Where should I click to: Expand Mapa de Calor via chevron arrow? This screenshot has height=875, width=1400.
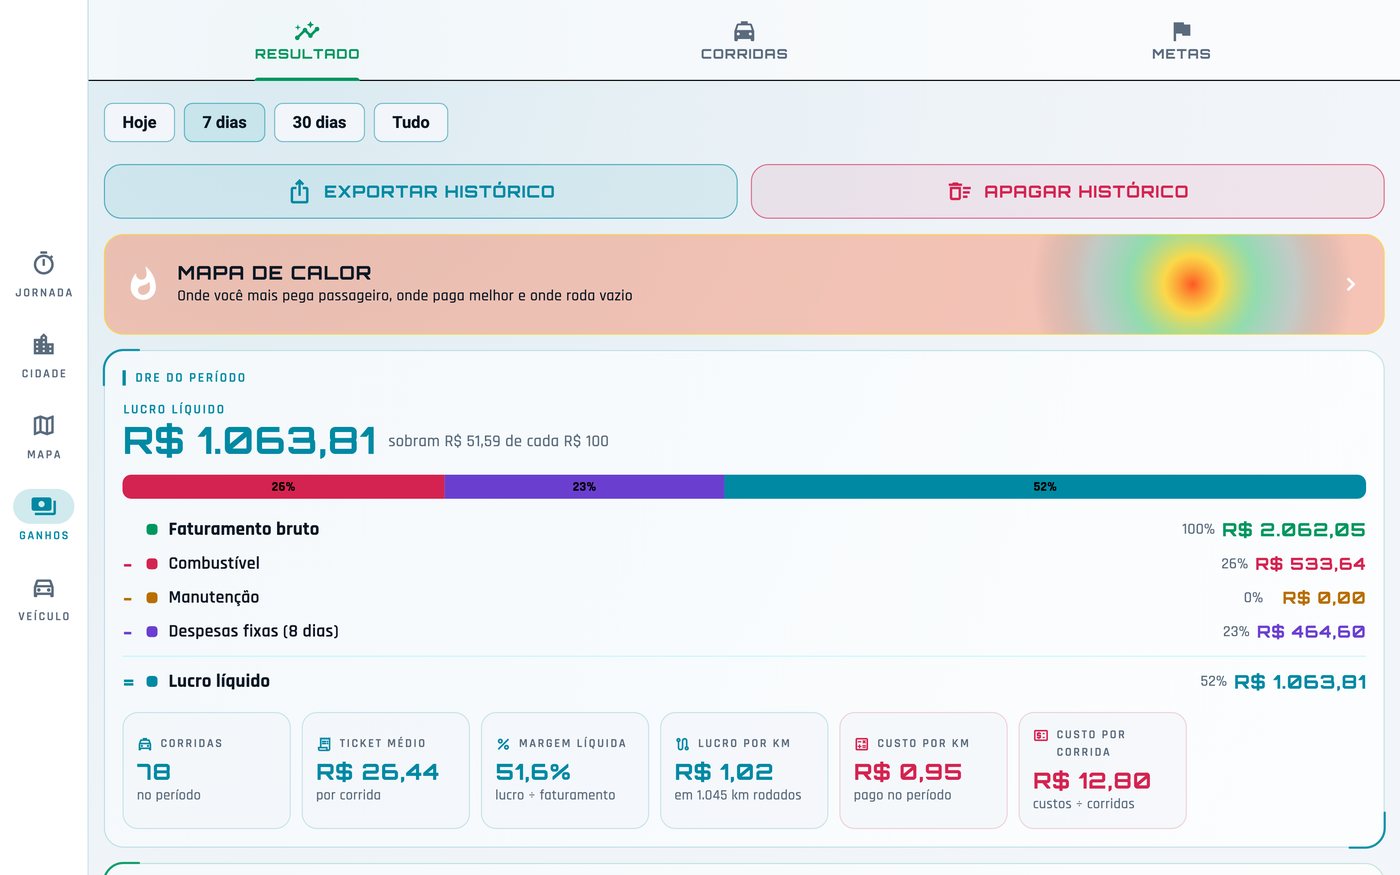pyautogui.click(x=1351, y=284)
